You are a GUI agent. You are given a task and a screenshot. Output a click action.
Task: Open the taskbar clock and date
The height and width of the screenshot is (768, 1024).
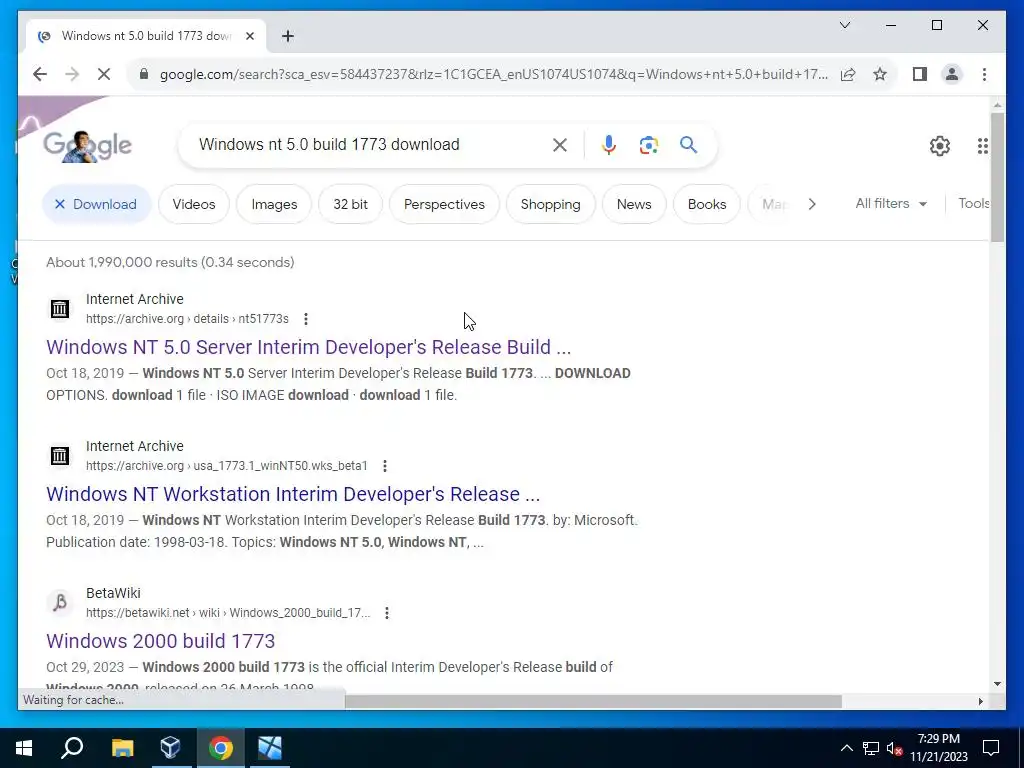pyautogui.click(x=939, y=748)
